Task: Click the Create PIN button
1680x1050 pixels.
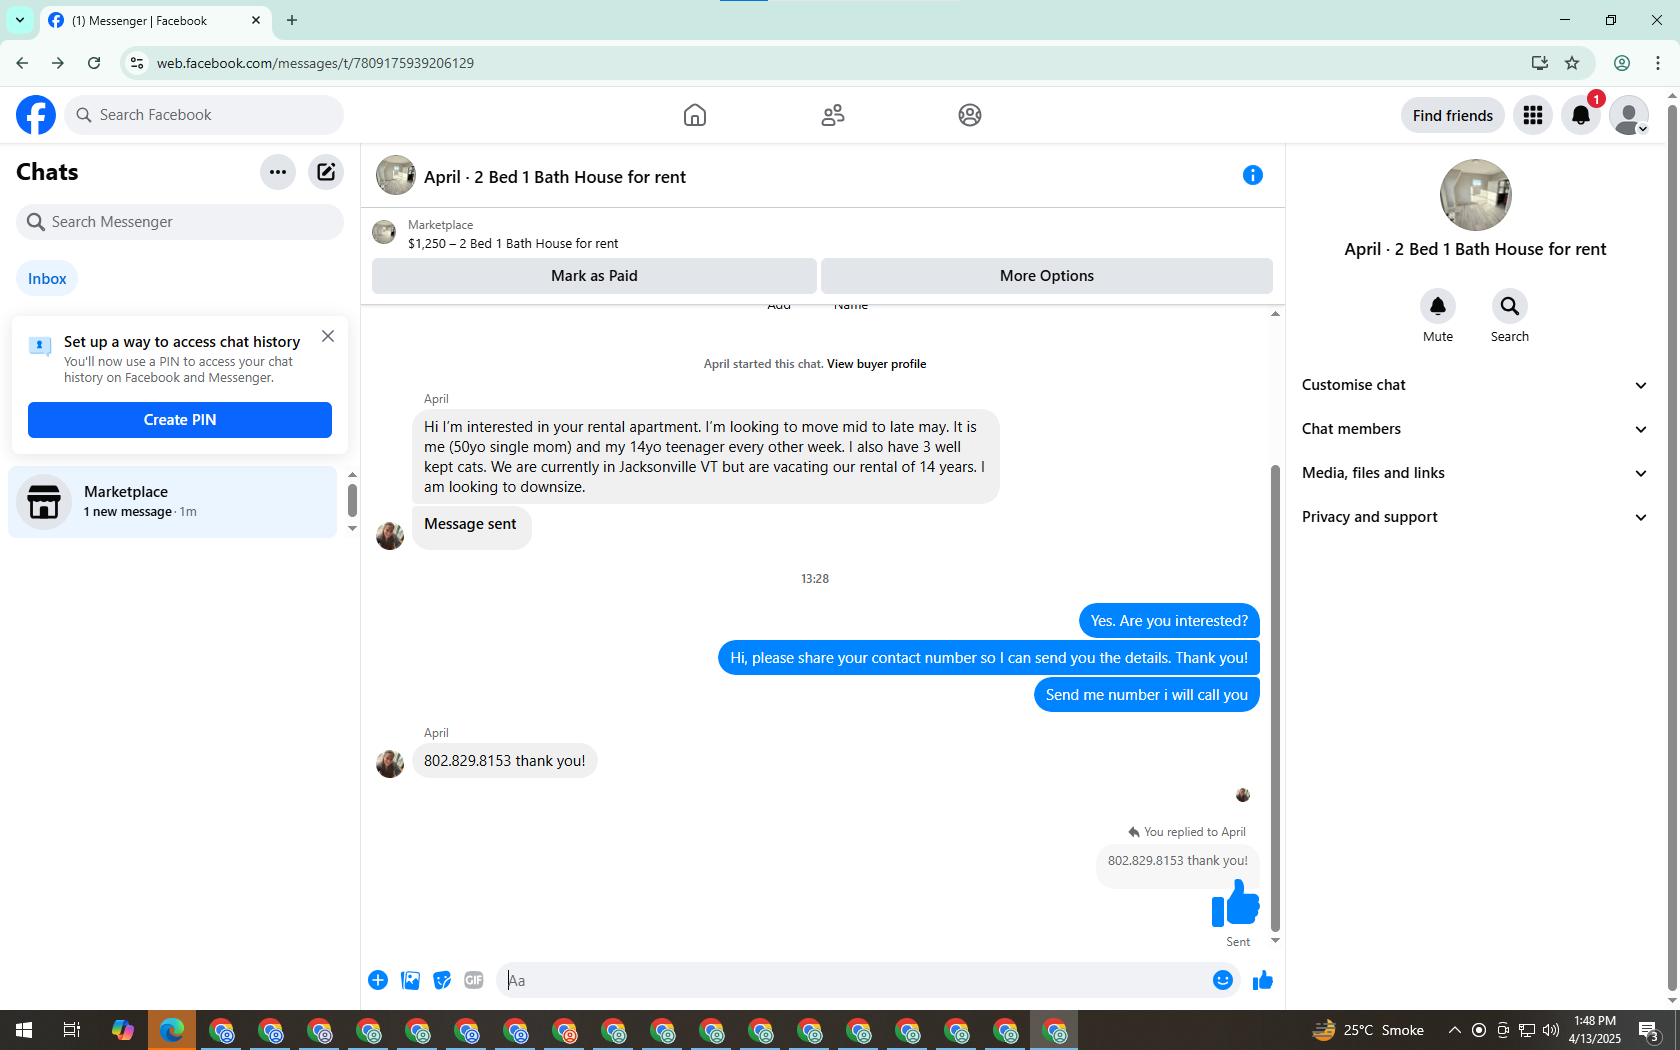Action: pyautogui.click(x=180, y=420)
